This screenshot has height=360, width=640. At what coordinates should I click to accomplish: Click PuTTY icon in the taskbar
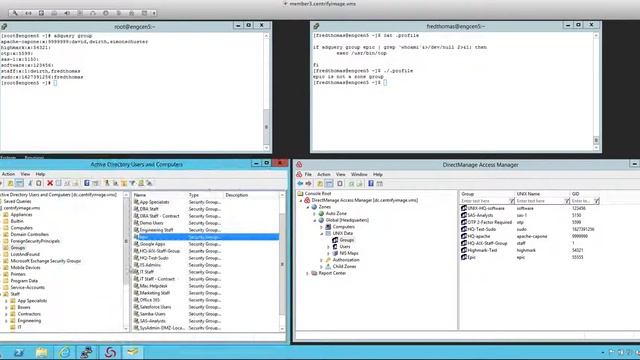click(x=86, y=352)
